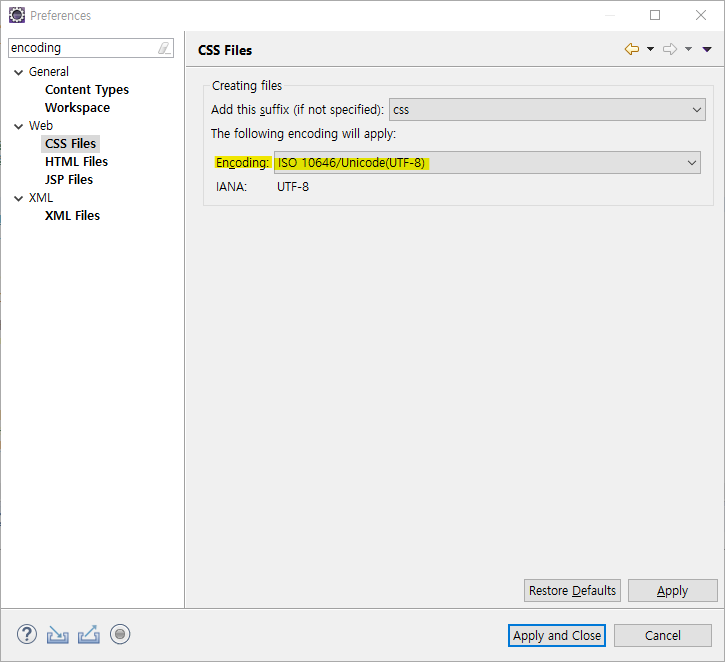This screenshot has height=662, width=725.
Task: Select CSS Files tree item
Action: tap(70, 144)
